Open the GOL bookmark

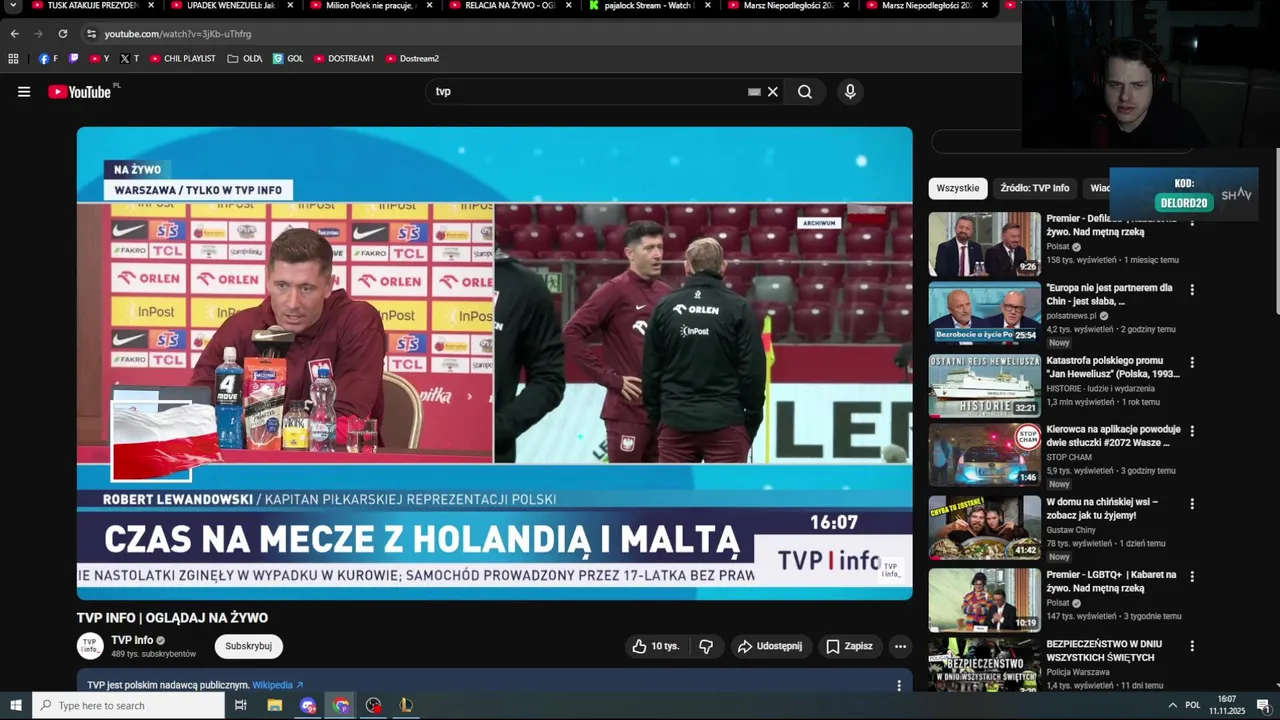(288, 59)
